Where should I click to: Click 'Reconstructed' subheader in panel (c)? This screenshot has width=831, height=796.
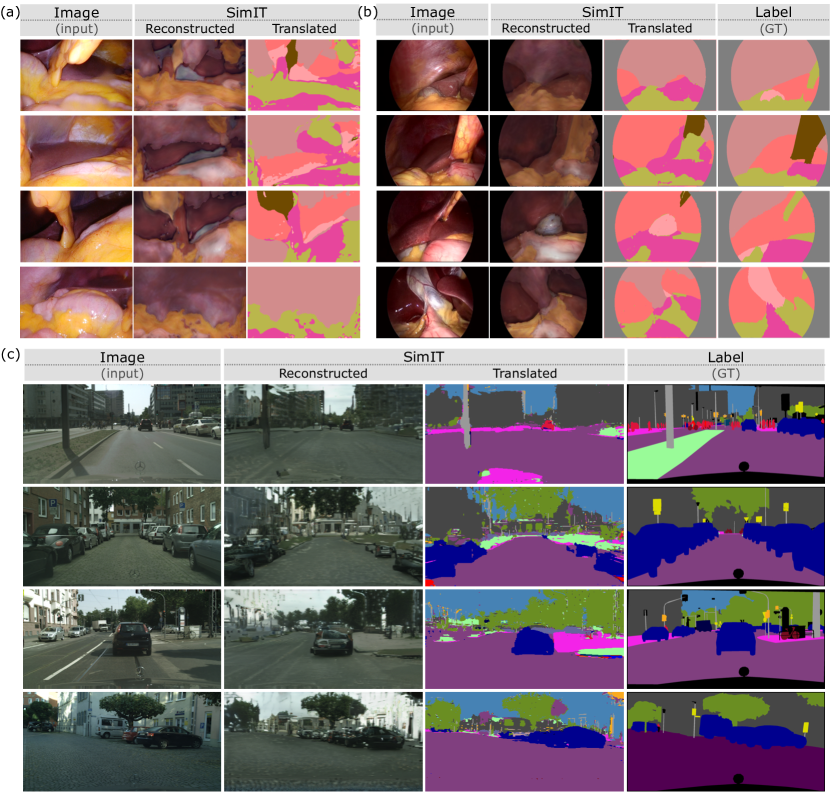point(323,373)
